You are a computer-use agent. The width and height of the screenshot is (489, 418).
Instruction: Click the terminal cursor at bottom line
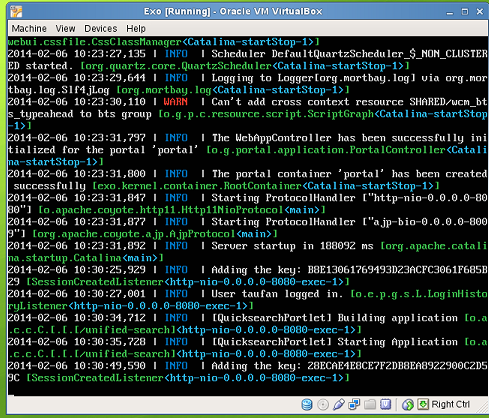(11, 395)
